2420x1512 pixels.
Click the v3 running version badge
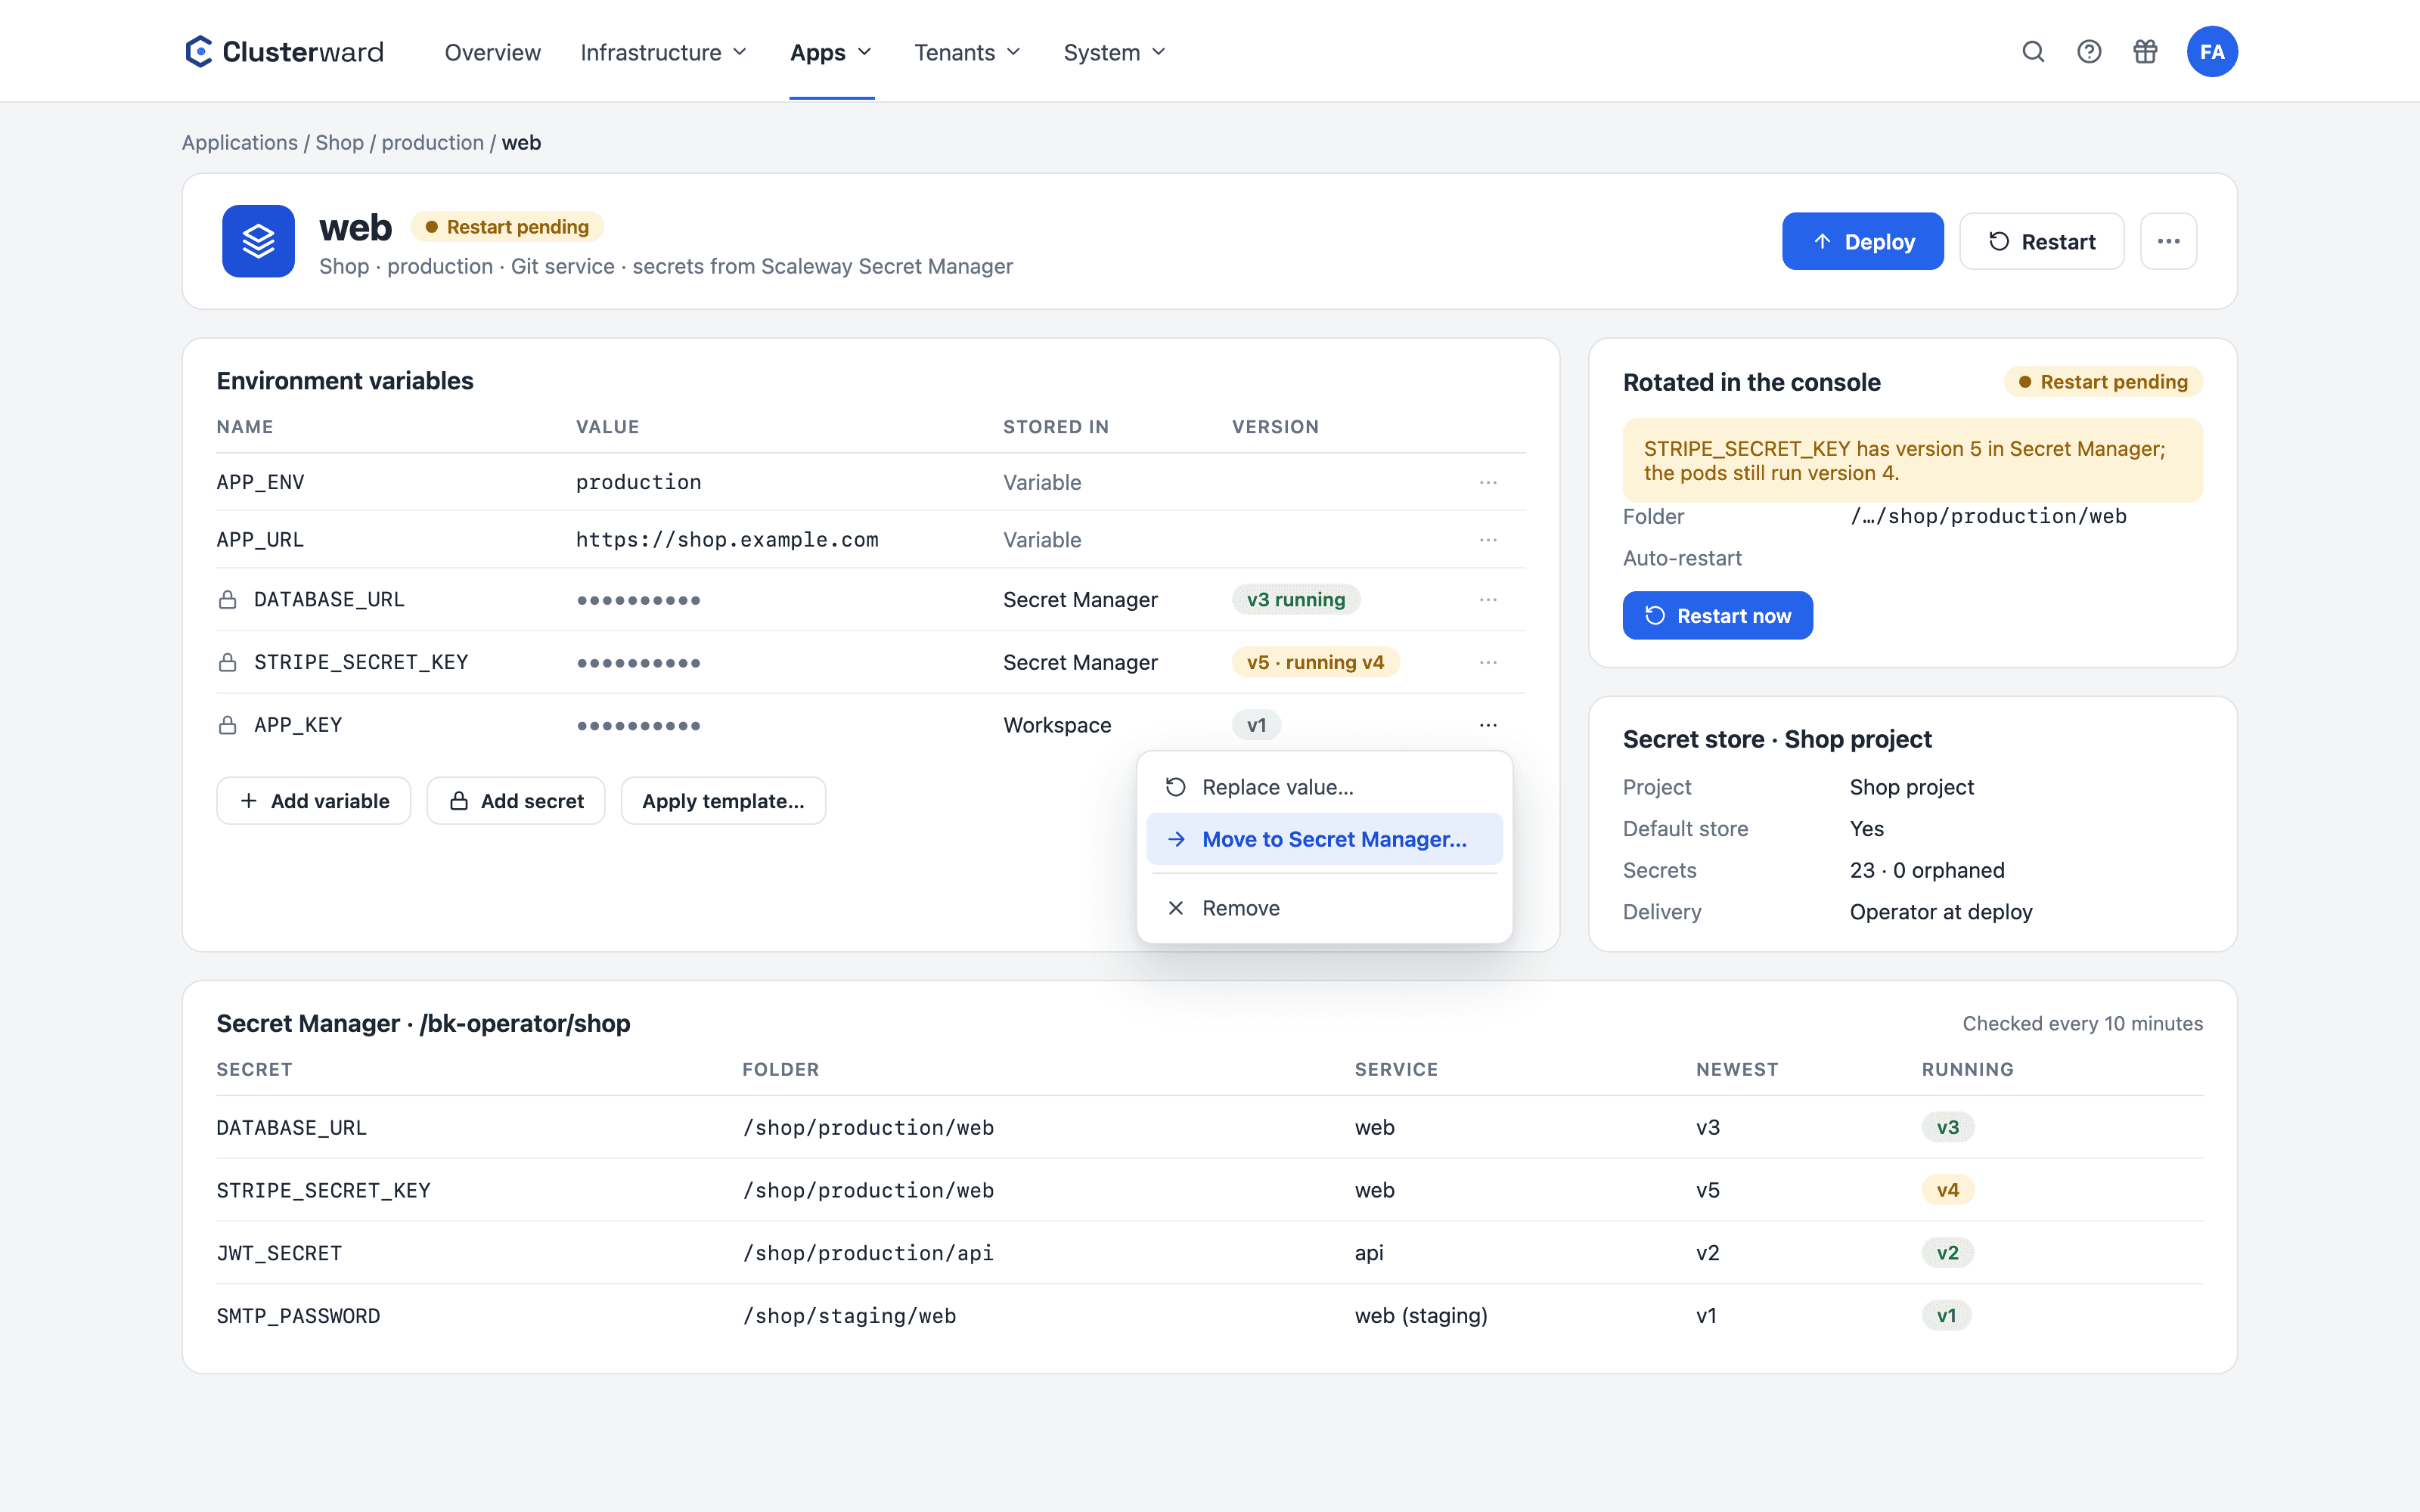(1296, 599)
